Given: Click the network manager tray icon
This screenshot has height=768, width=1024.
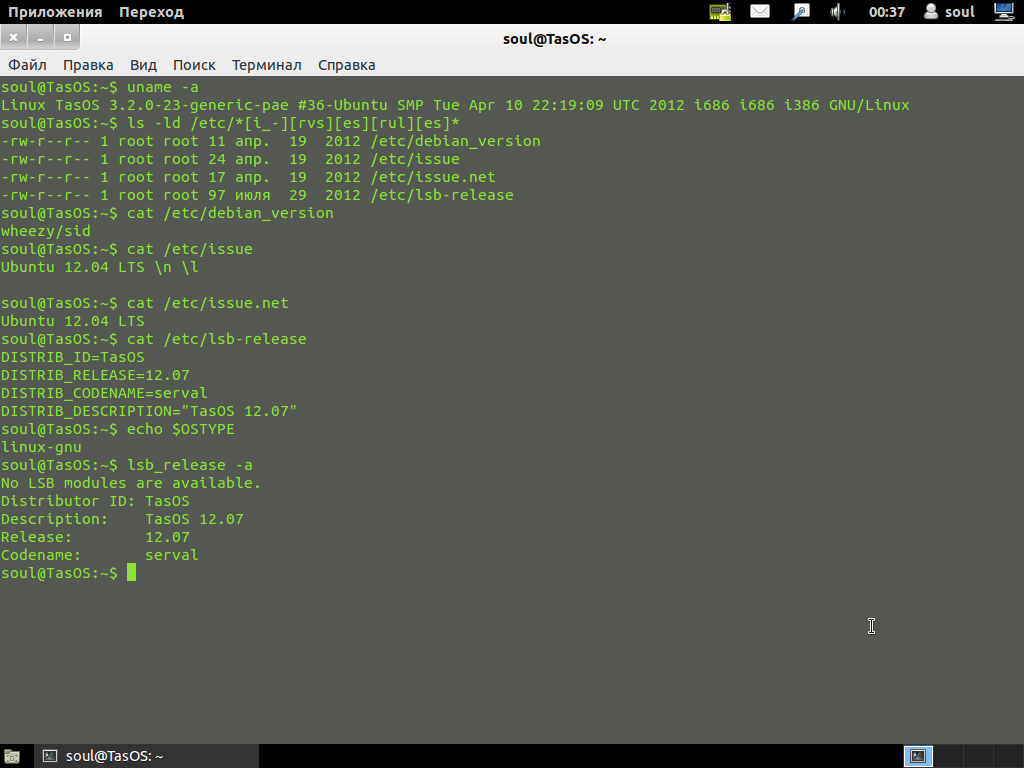Looking at the screenshot, I should (x=720, y=12).
